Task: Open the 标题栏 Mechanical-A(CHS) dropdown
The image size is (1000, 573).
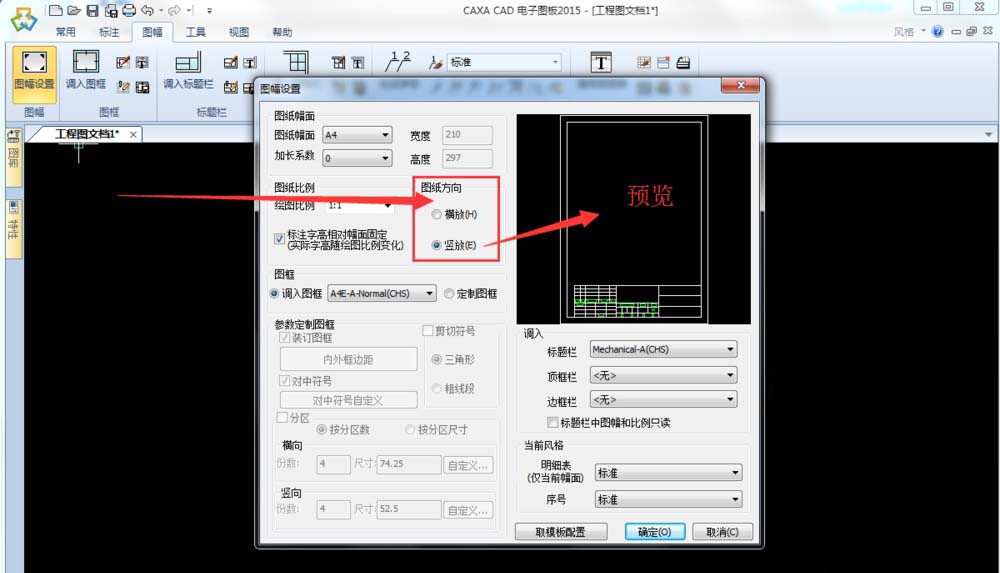Action: (663, 350)
